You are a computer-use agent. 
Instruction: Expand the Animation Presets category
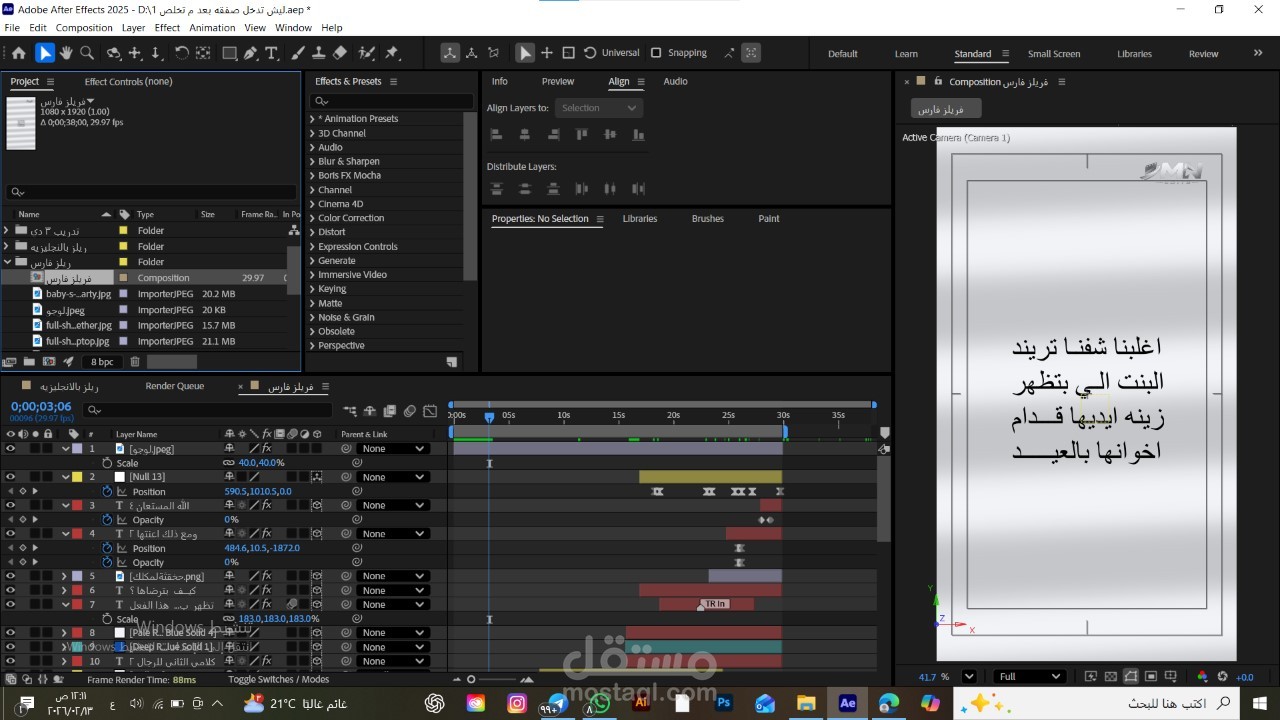(313, 119)
